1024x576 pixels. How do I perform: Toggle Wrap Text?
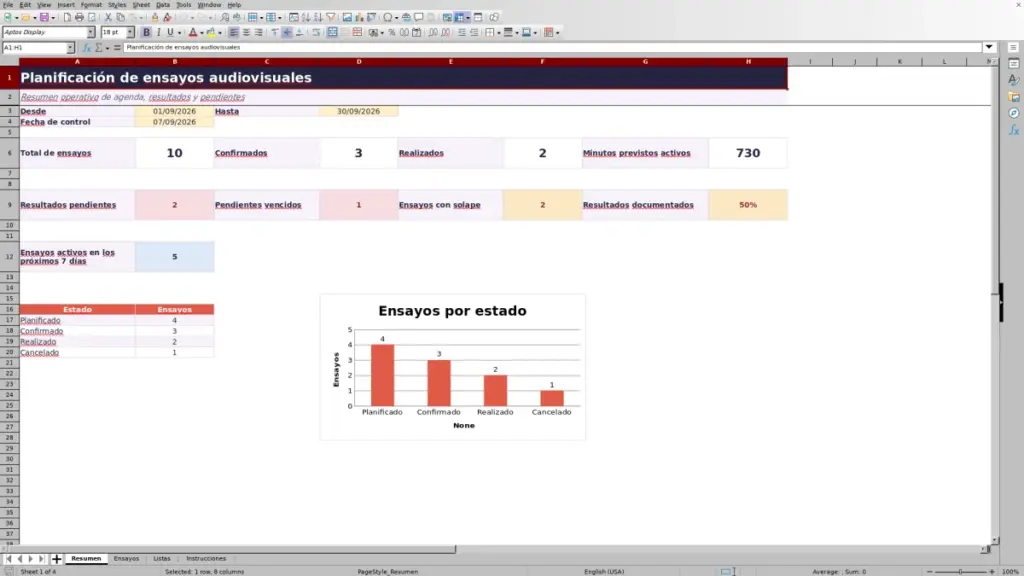click(x=316, y=33)
